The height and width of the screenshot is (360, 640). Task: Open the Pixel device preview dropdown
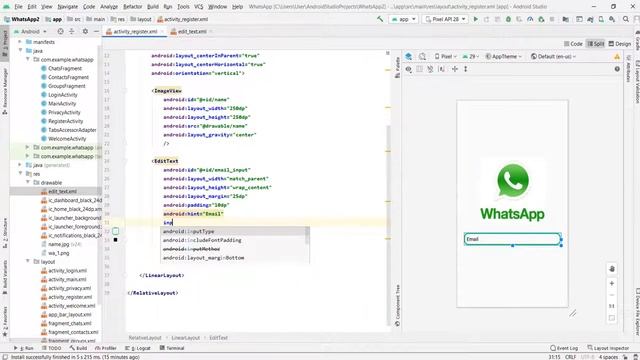(446, 56)
